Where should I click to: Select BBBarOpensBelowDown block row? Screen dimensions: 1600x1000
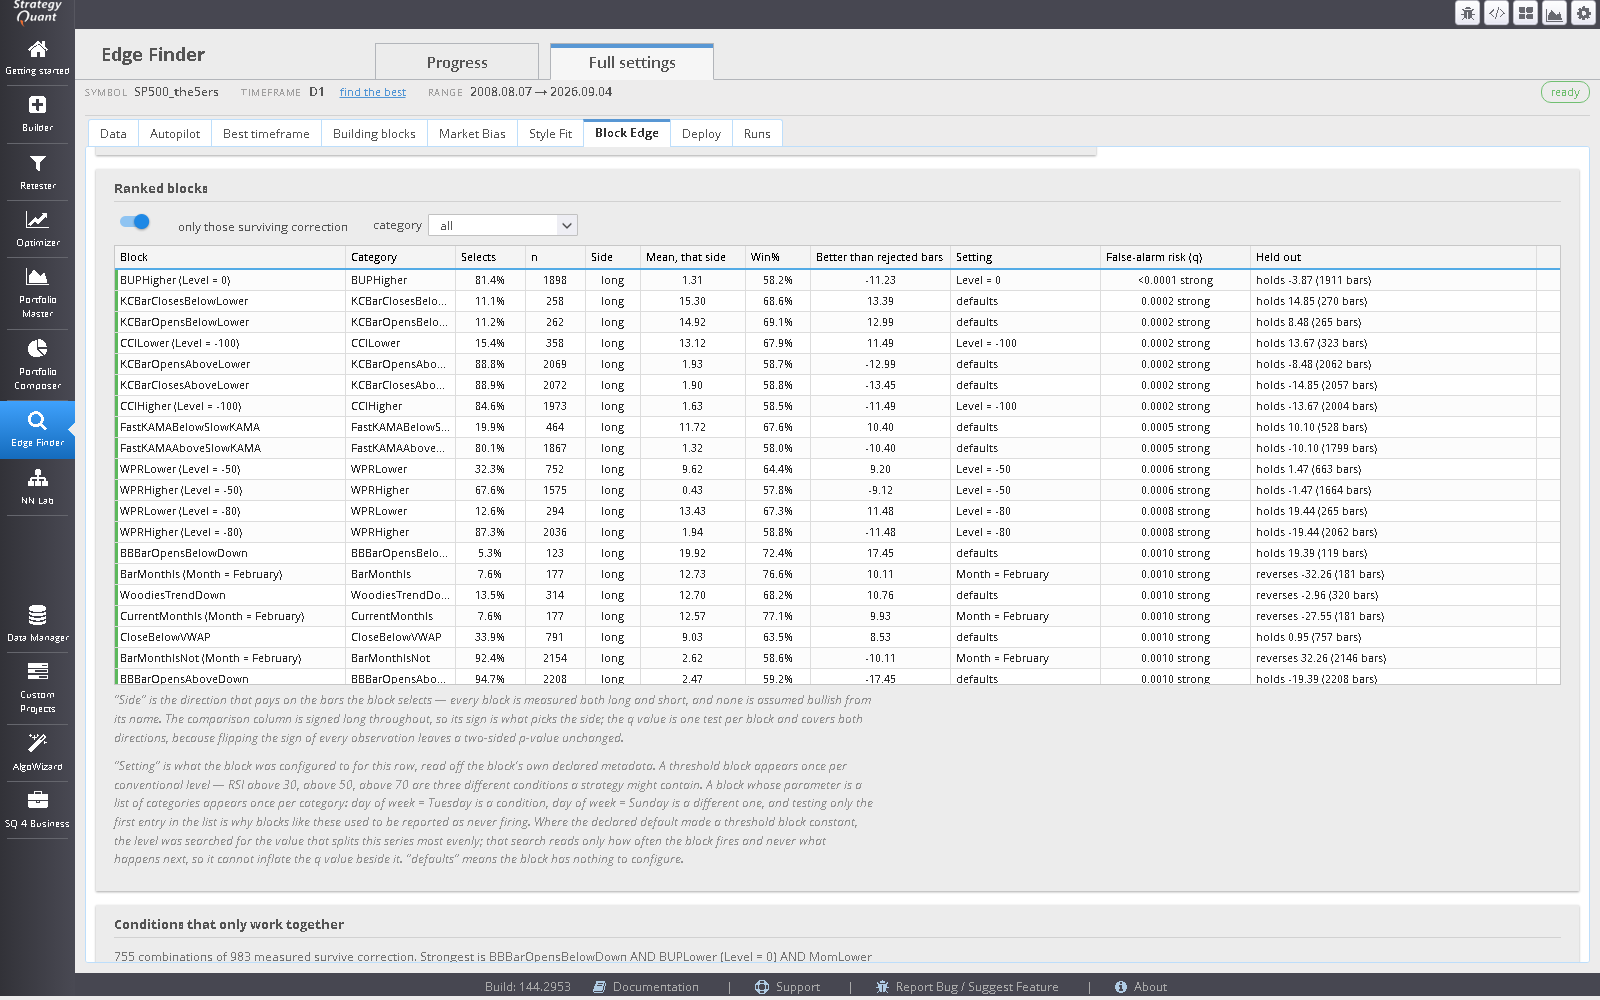(837, 553)
